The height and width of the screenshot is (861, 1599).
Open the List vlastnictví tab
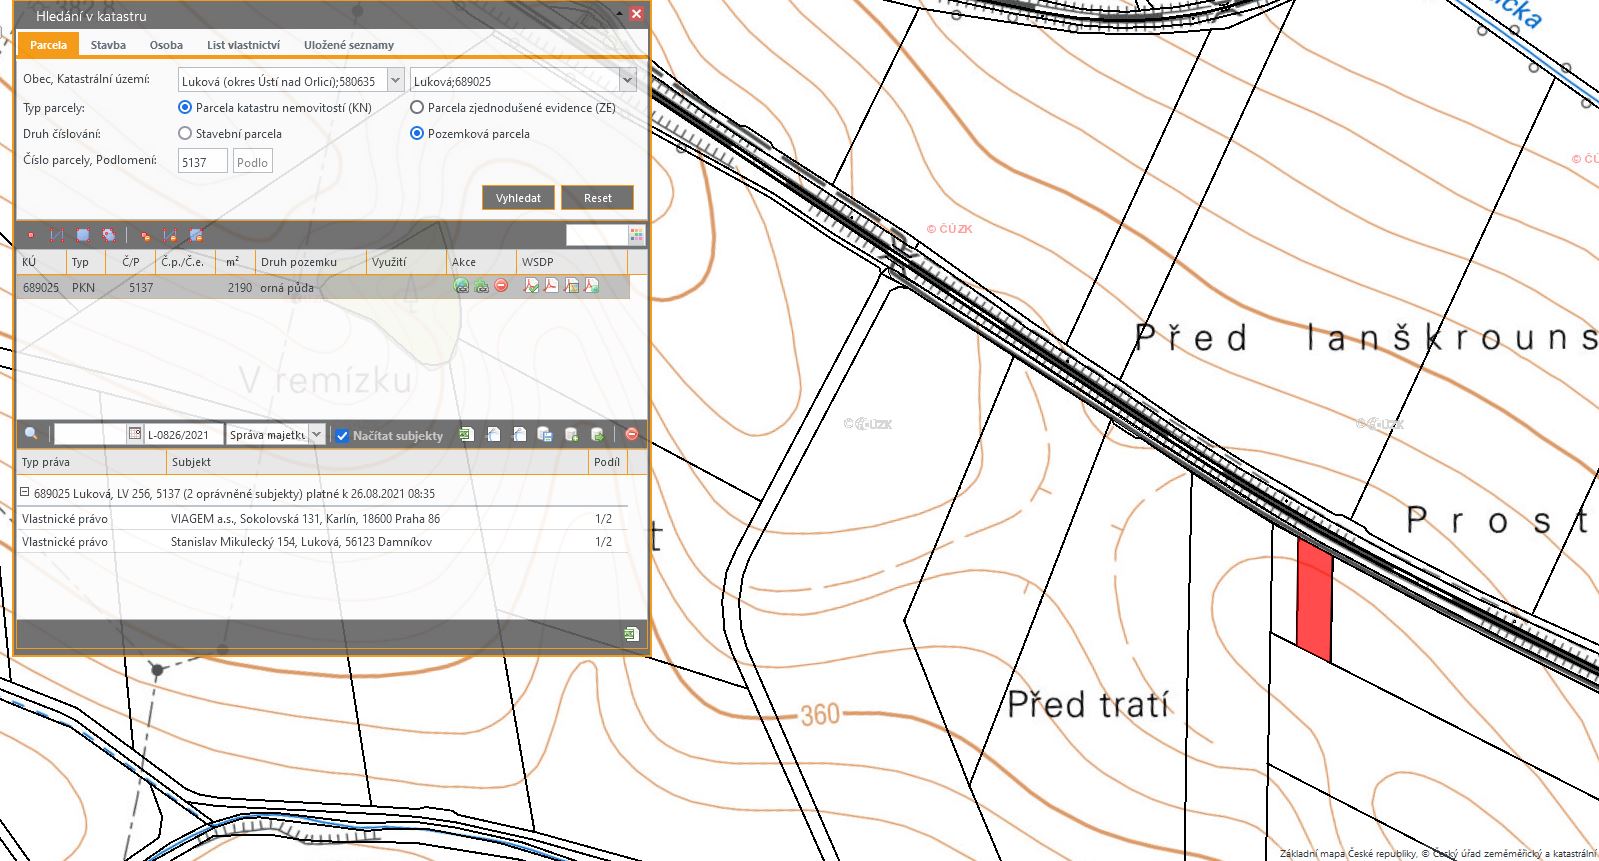point(243,45)
